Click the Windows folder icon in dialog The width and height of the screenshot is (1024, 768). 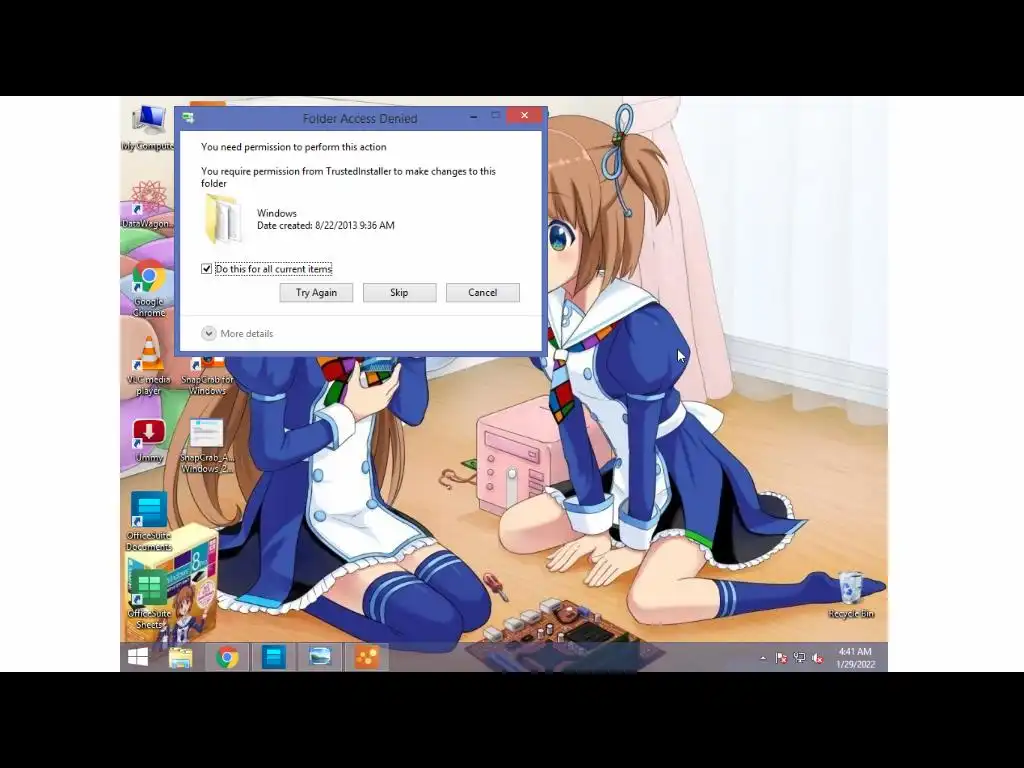point(223,219)
